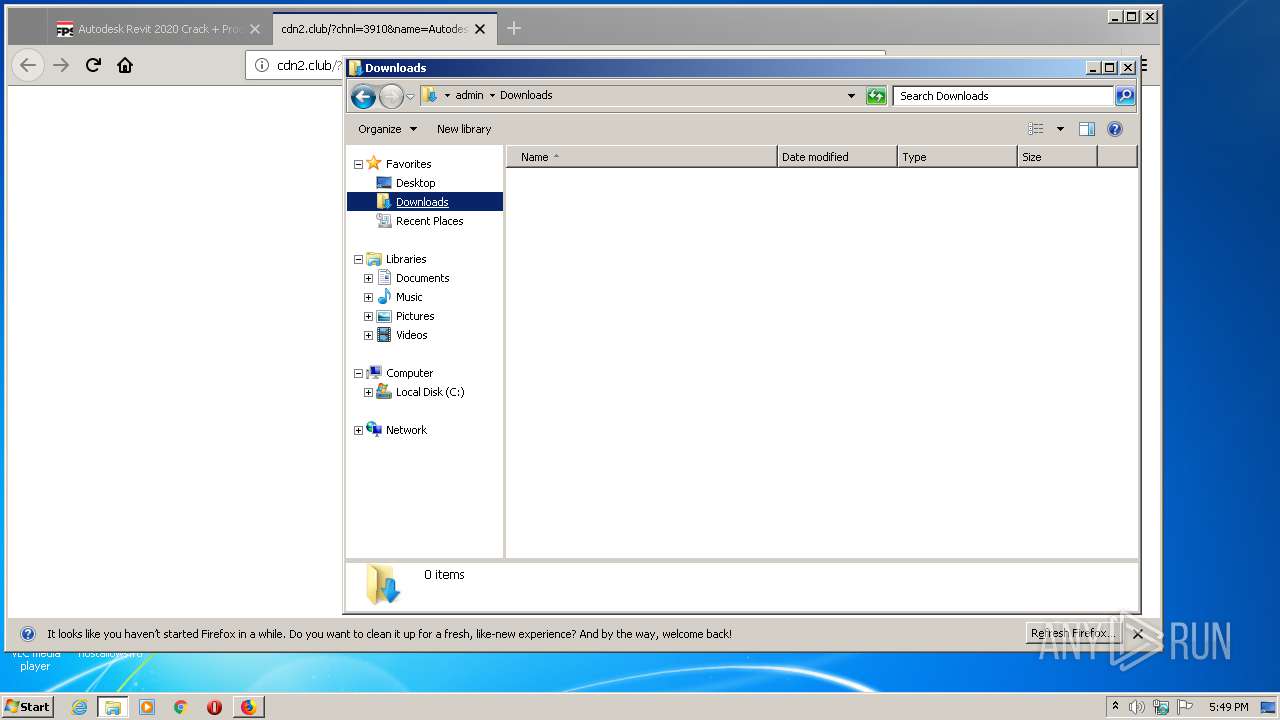Image resolution: width=1280 pixels, height=720 pixels.
Task: Click the Explorer help question mark icon
Action: point(1115,129)
